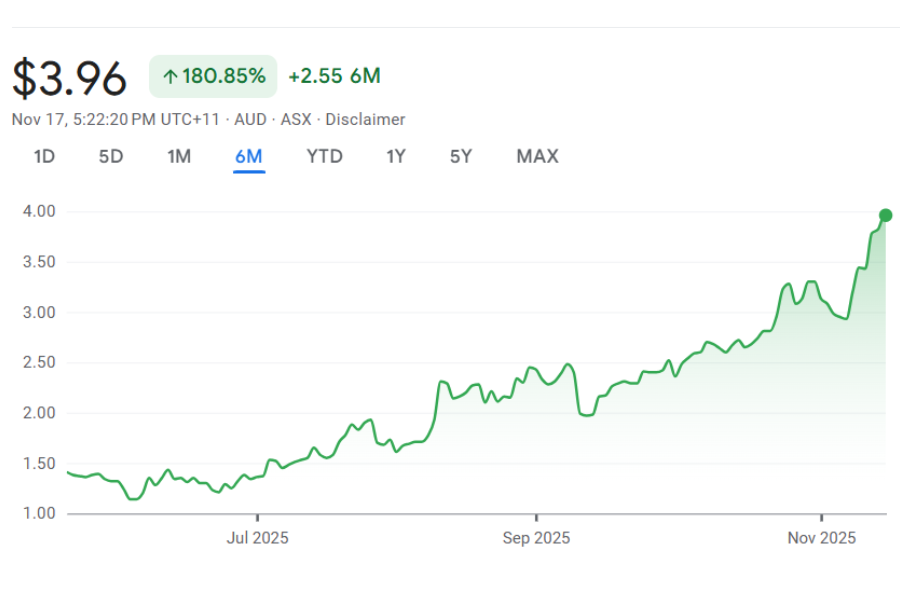
Task: Select the 5D range tab
Action: pyautogui.click(x=110, y=156)
